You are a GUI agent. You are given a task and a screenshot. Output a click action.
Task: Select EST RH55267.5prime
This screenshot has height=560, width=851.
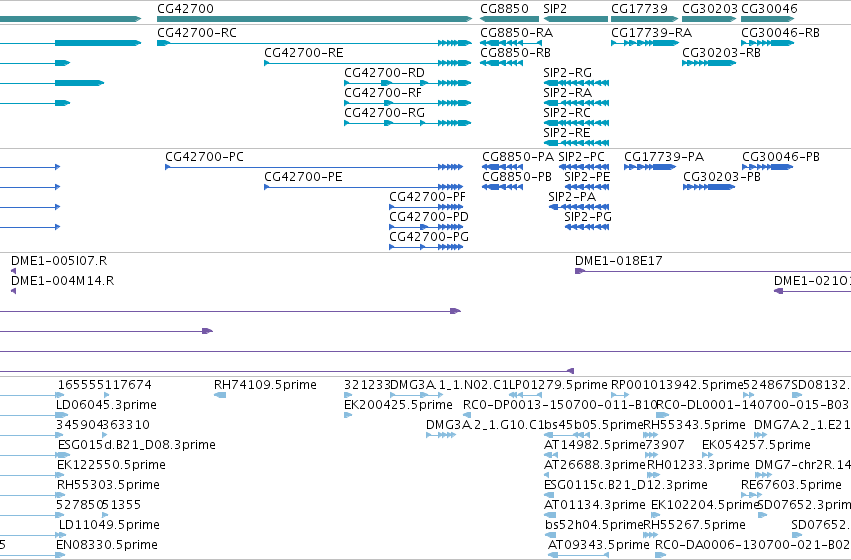point(650,534)
